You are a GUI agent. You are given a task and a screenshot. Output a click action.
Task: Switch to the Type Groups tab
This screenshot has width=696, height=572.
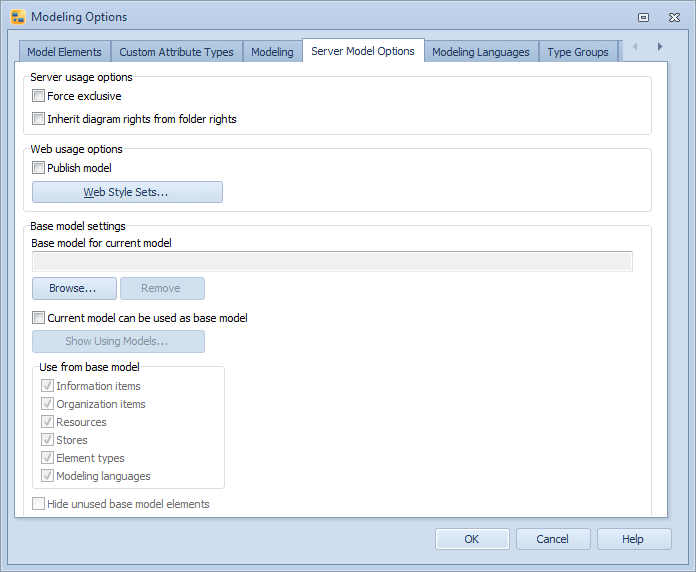coord(577,52)
